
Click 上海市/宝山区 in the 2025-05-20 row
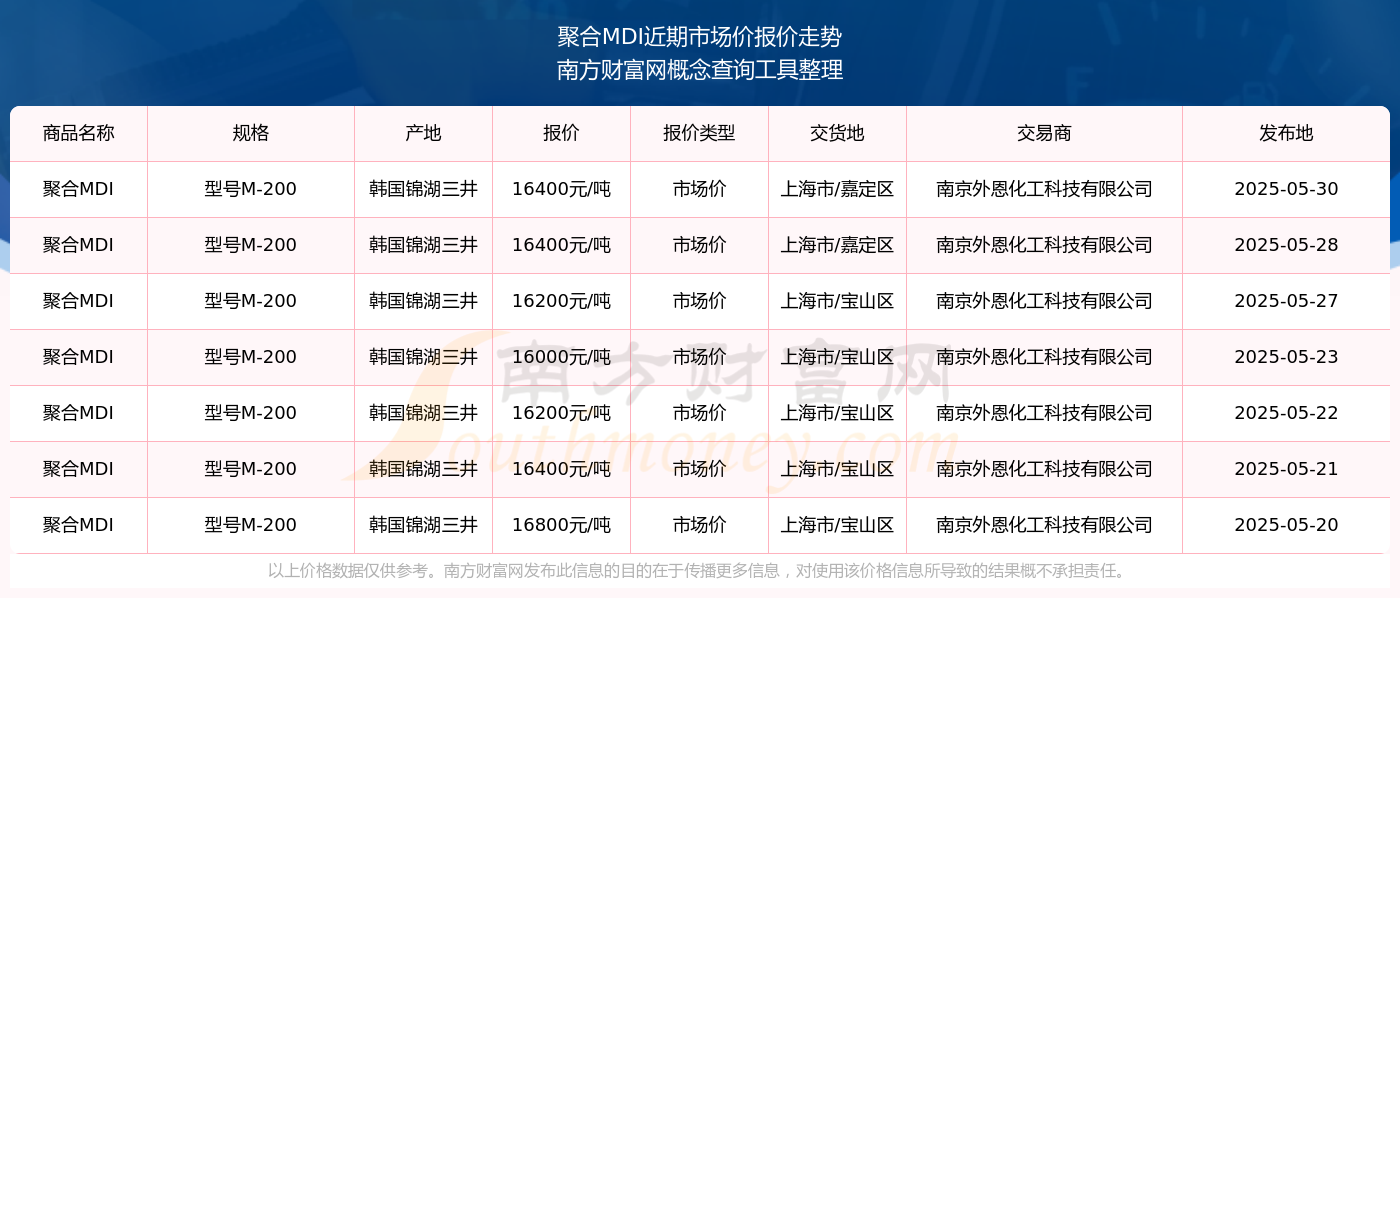point(838,525)
